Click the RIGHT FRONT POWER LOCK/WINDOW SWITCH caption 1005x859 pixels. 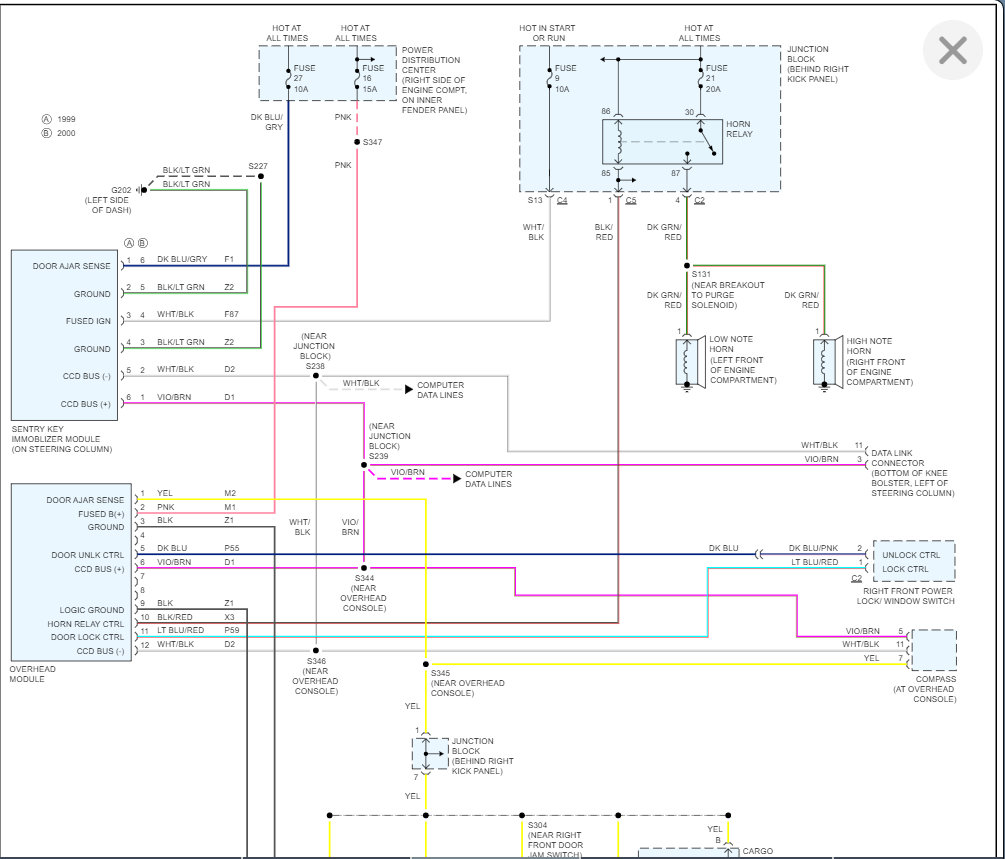click(x=905, y=596)
